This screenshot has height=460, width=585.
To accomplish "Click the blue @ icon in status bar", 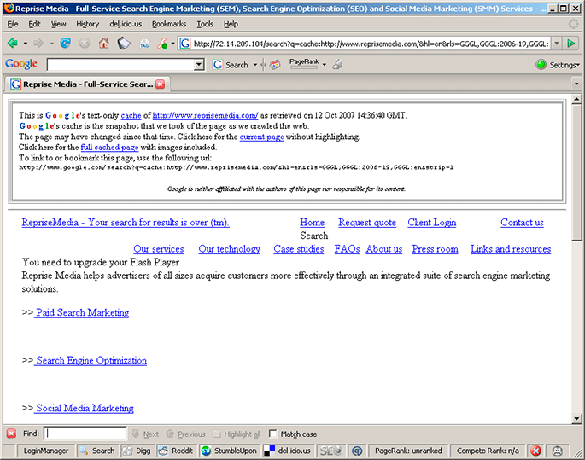I will tap(357, 451).
